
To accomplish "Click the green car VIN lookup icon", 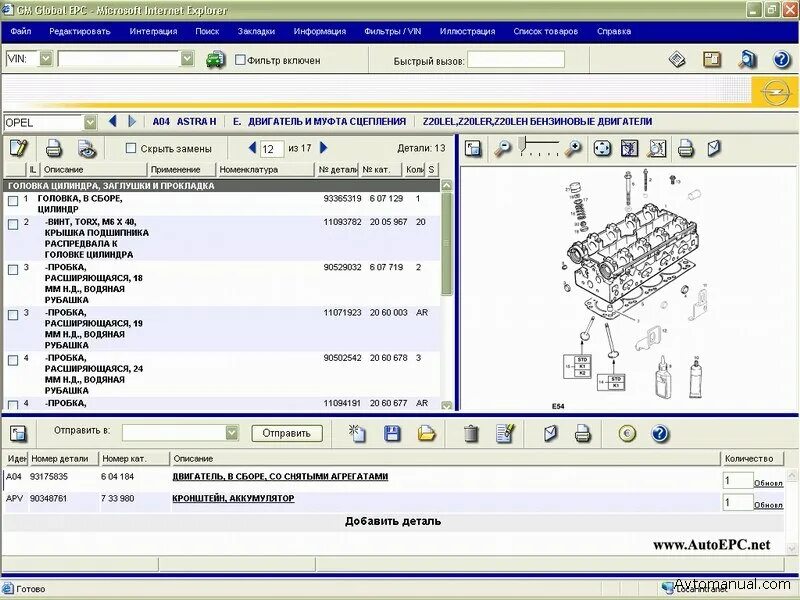I will point(215,60).
